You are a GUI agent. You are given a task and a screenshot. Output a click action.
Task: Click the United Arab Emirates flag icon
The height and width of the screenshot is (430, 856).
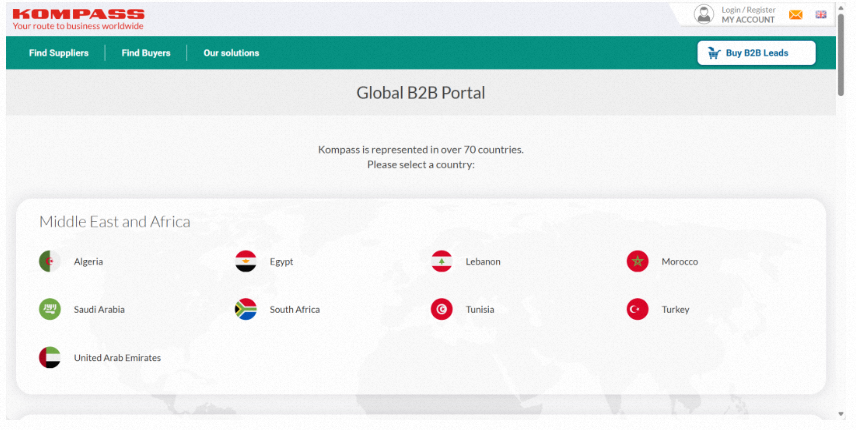[x=49, y=358]
